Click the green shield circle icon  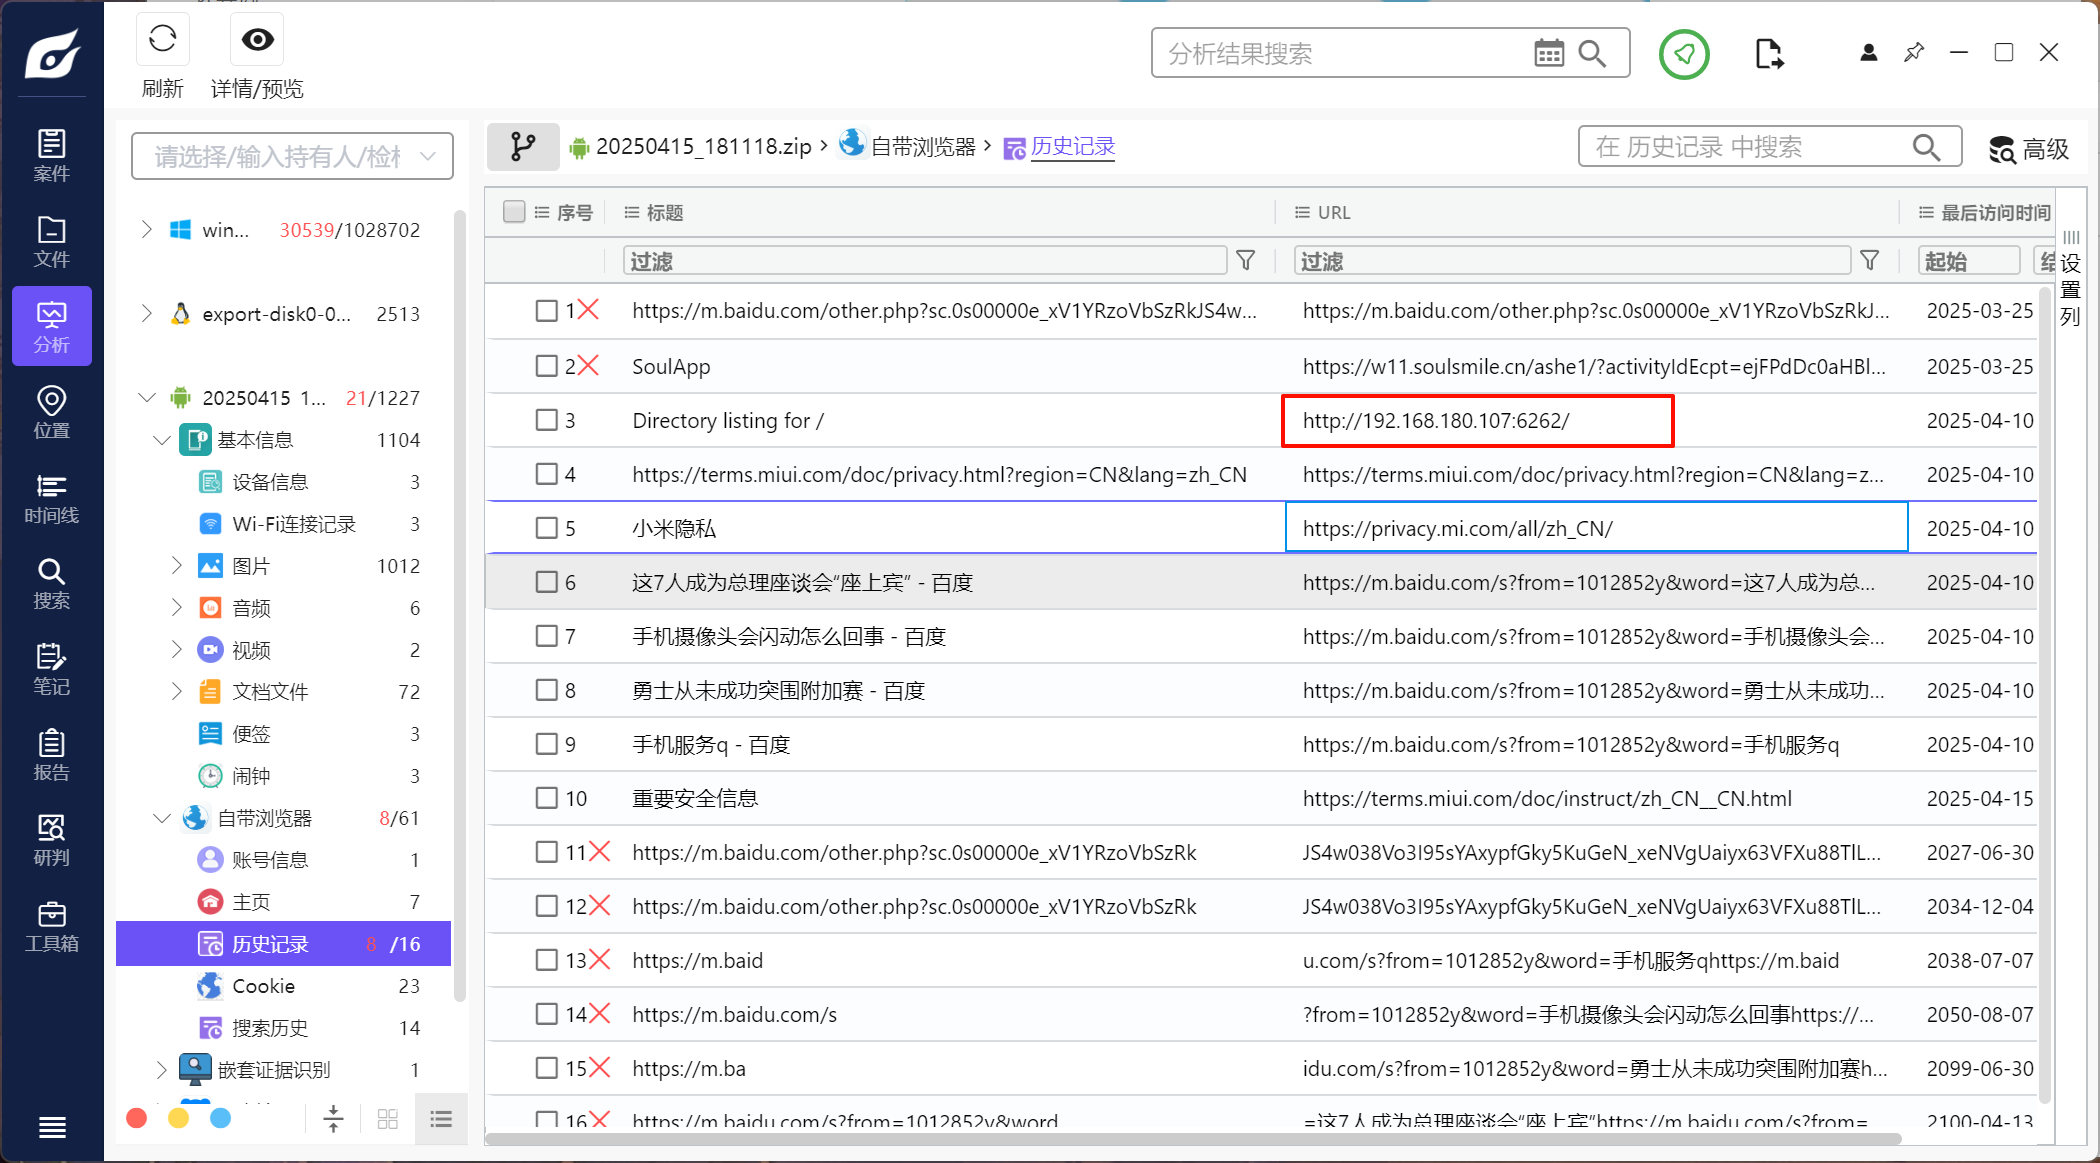(1684, 54)
